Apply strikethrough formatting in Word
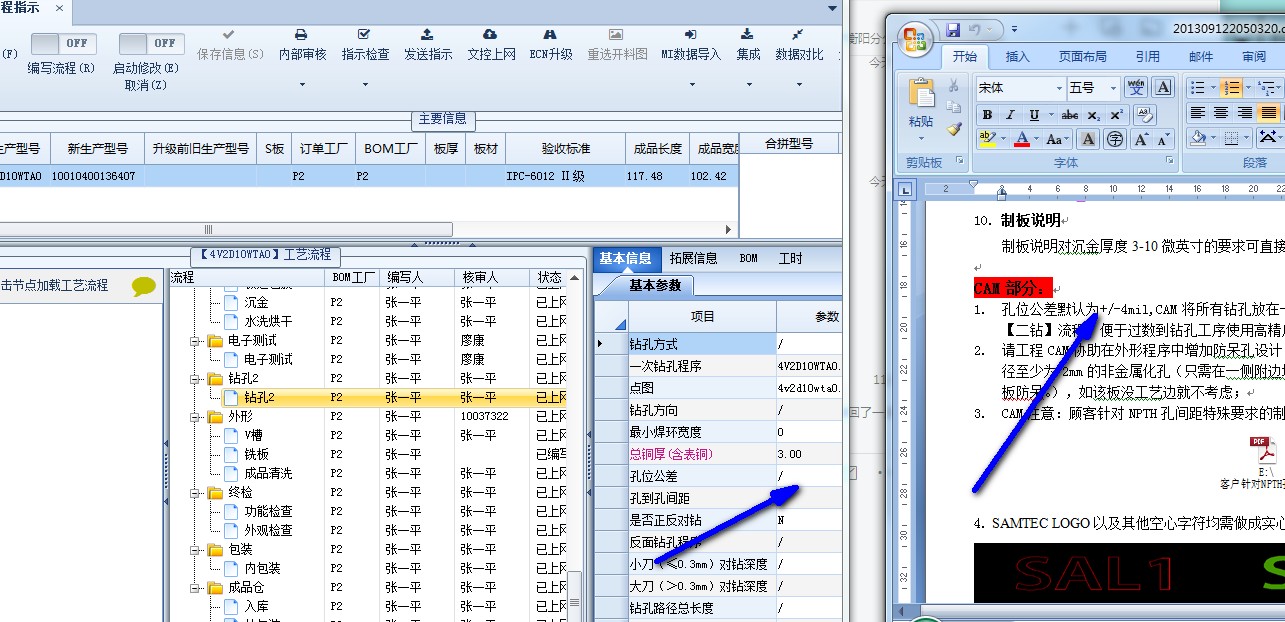Screen dimensions: 1285x622 1070,115
